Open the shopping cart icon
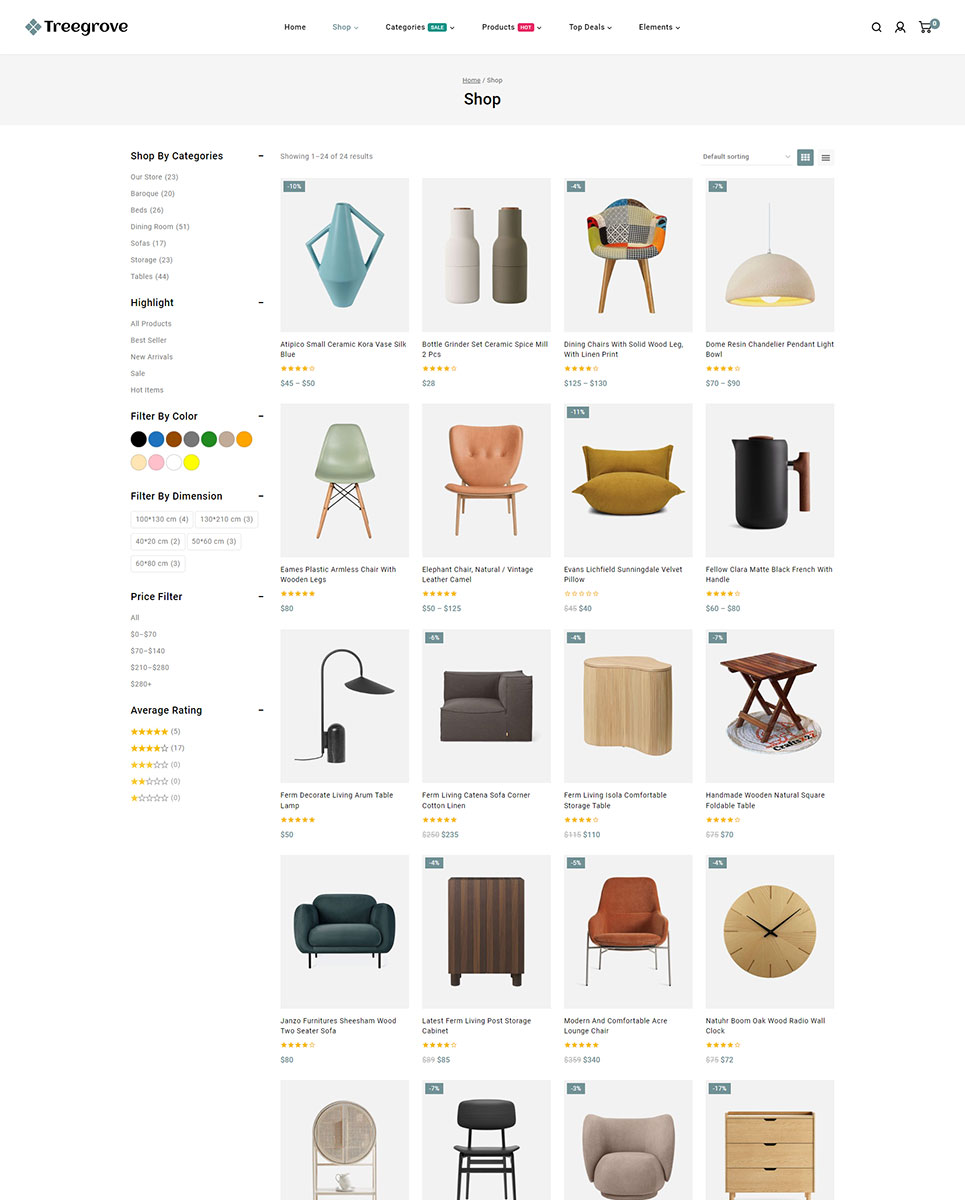Viewport: 965px width, 1200px height. click(x=927, y=26)
